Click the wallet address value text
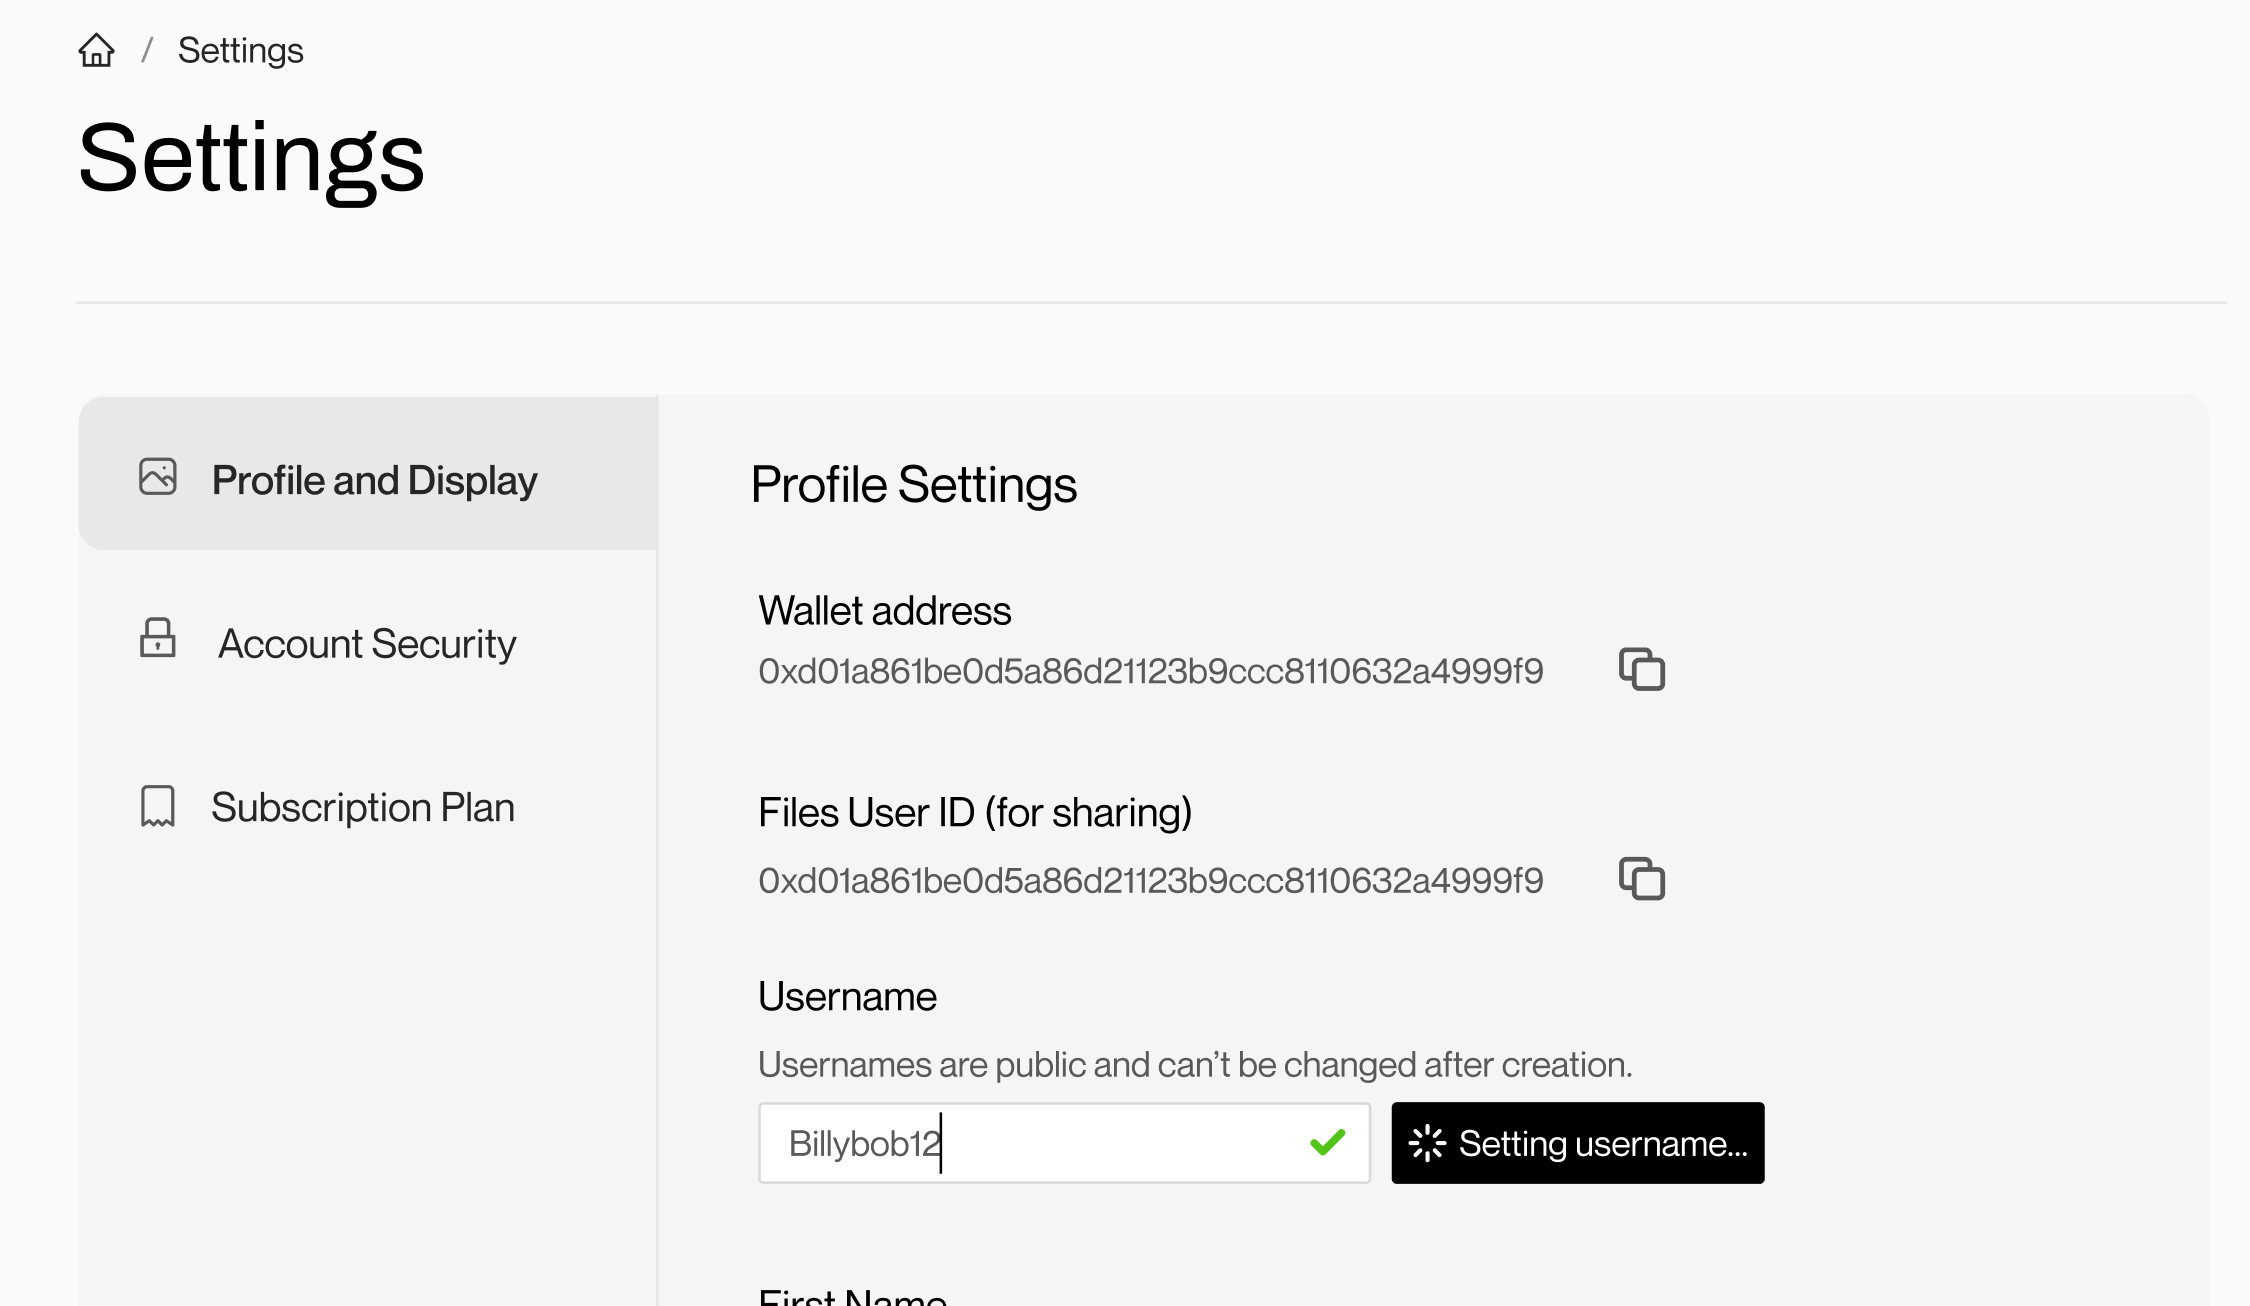 pos(1150,672)
